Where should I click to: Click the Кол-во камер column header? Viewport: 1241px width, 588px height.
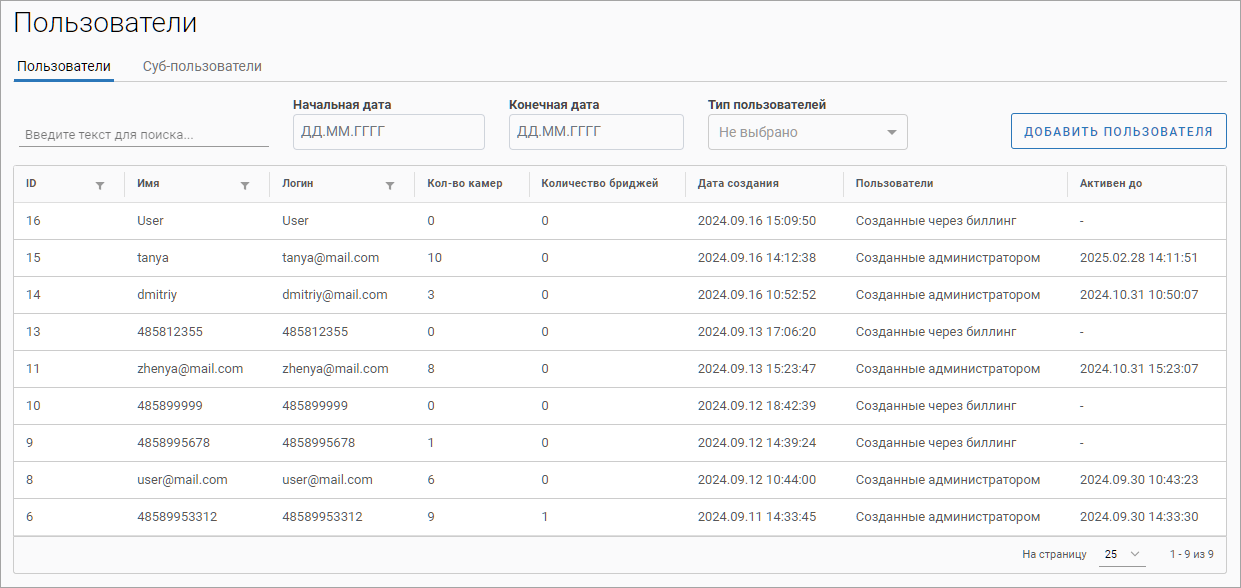coord(464,184)
